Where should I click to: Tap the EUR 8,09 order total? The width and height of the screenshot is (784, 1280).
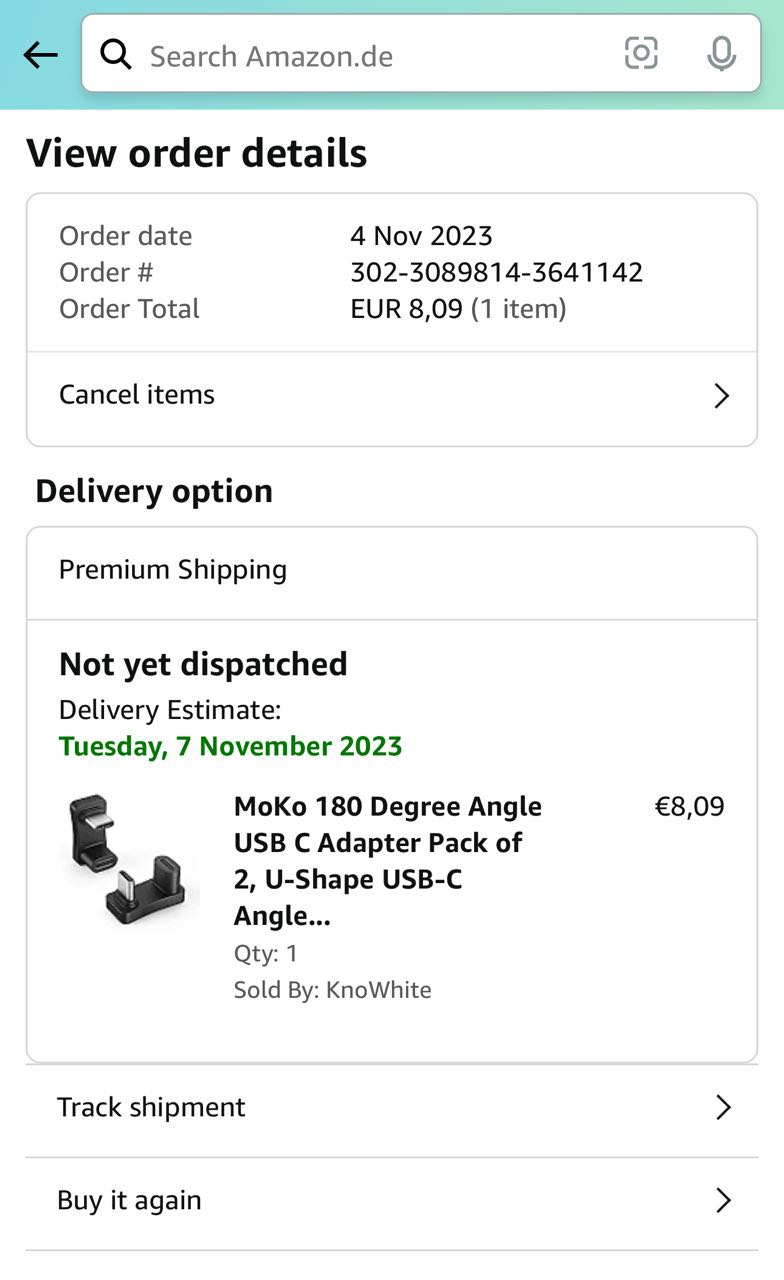click(406, 309)
